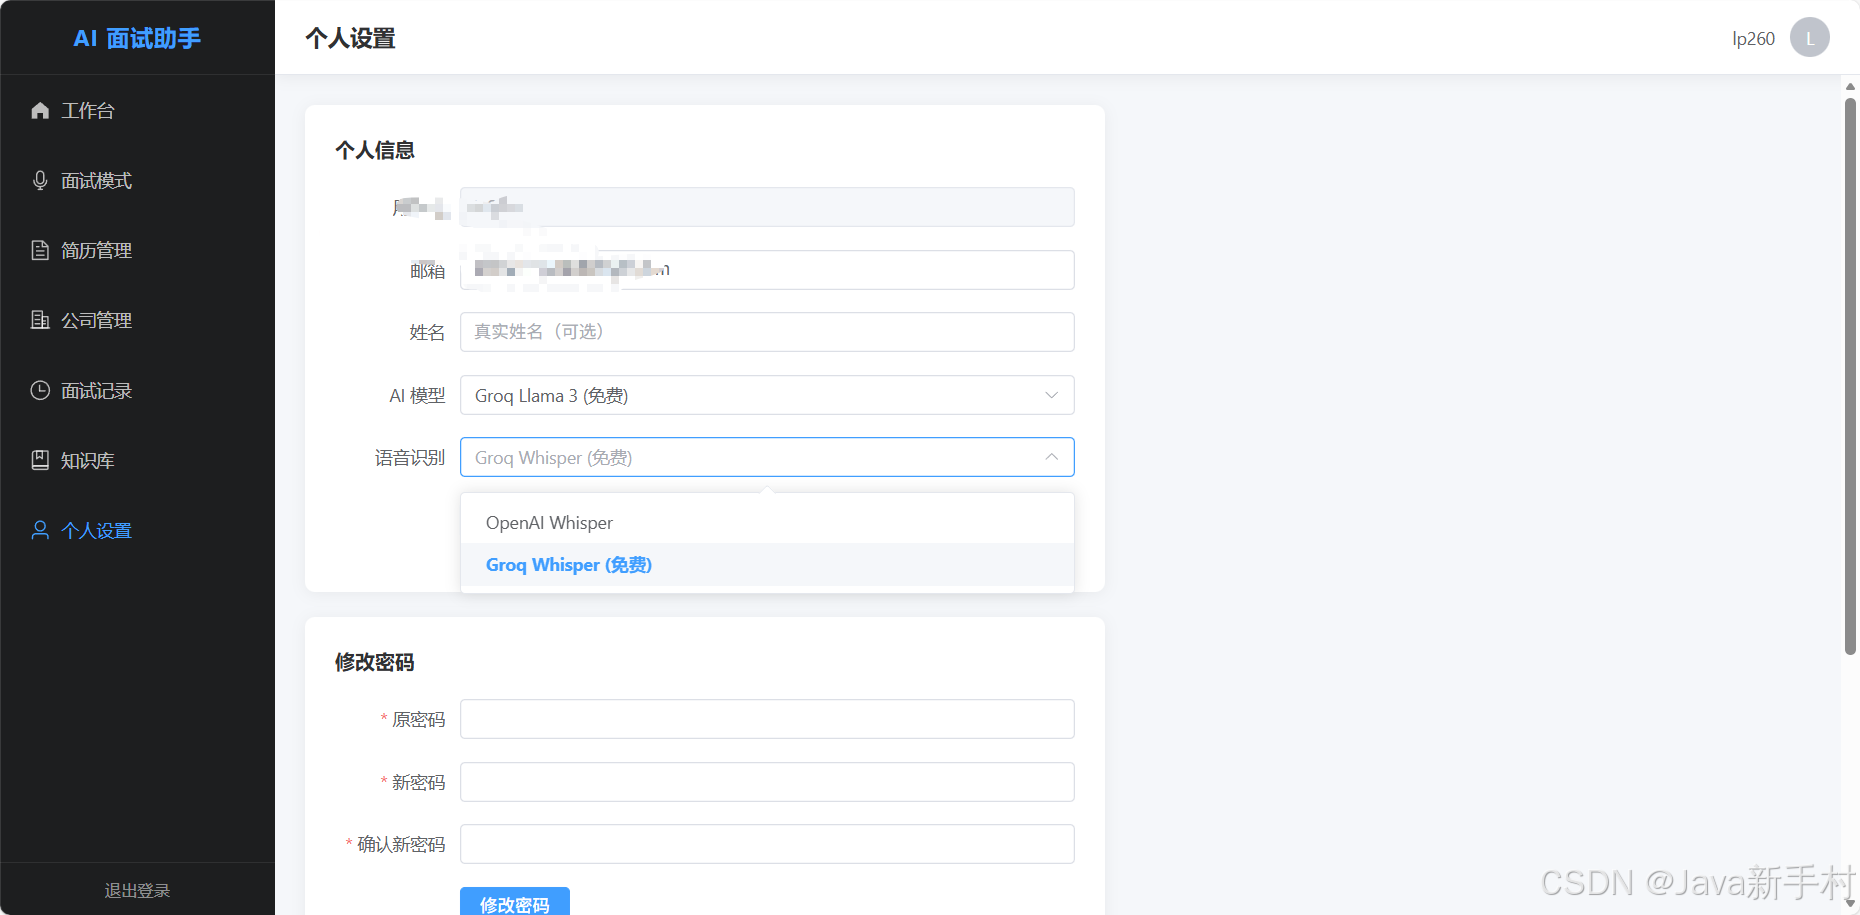Focus the 邮箱 input field

(767, 270)
